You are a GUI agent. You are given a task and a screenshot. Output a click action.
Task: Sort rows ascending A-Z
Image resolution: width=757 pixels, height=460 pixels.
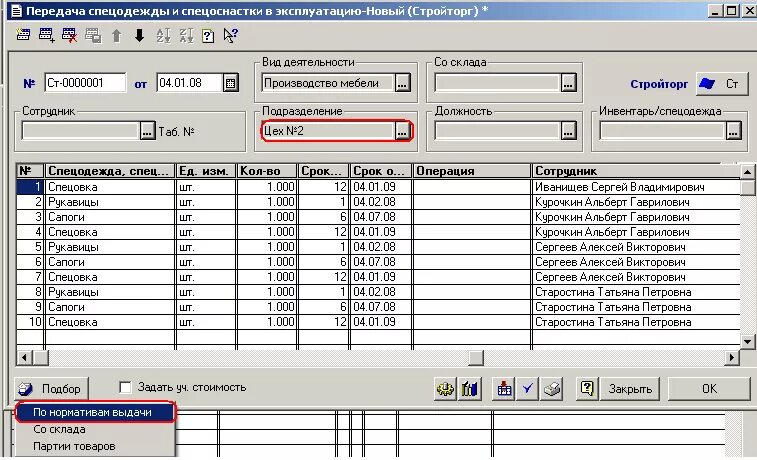tap(163, 35)
